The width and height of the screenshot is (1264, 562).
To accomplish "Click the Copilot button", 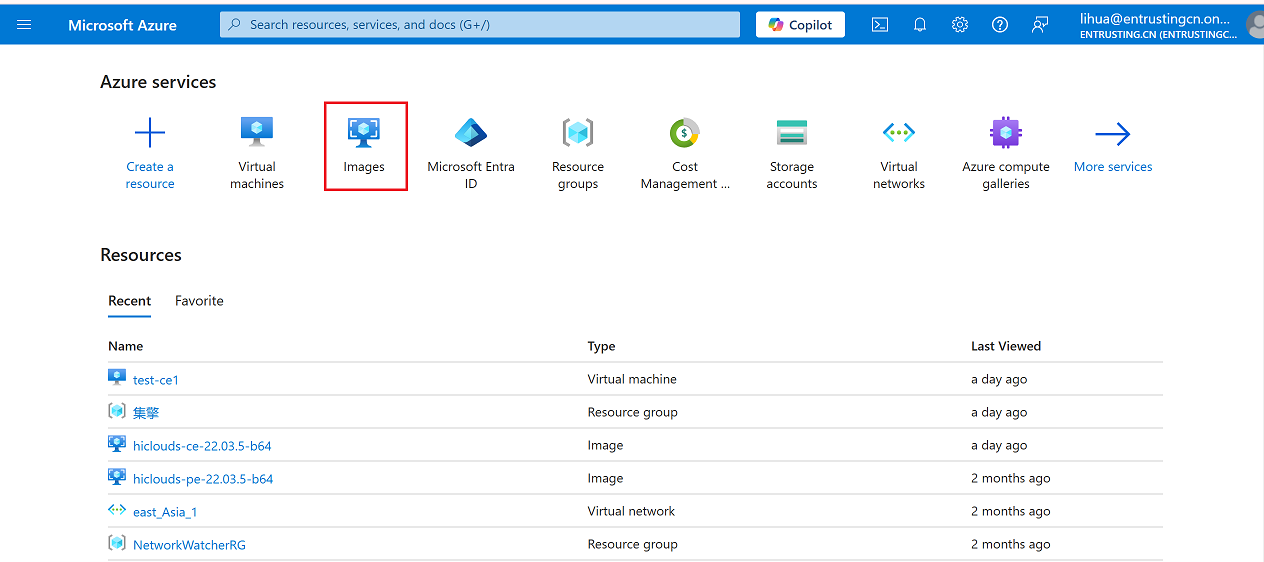I will (x=800, y=25).
